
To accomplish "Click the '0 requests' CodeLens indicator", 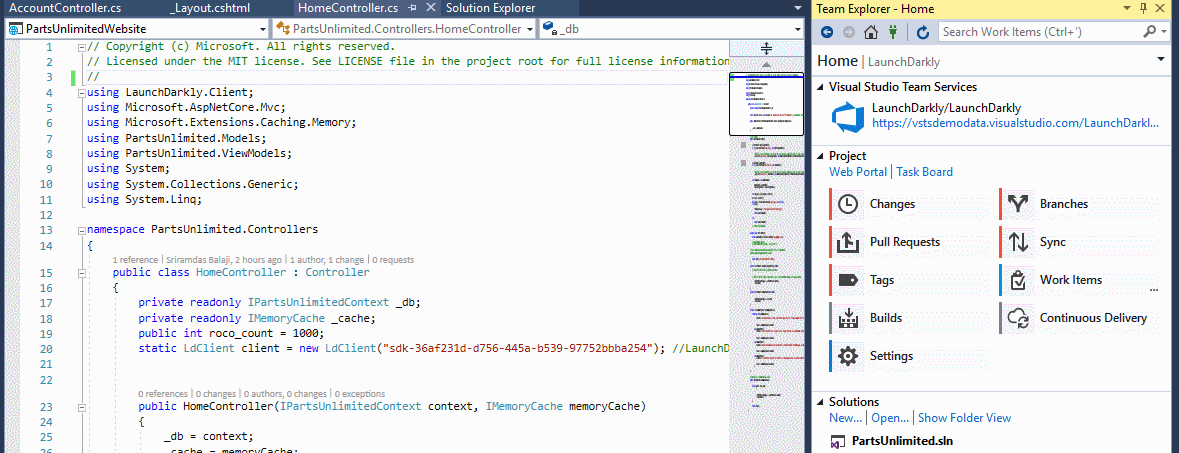I will (392, 260).
